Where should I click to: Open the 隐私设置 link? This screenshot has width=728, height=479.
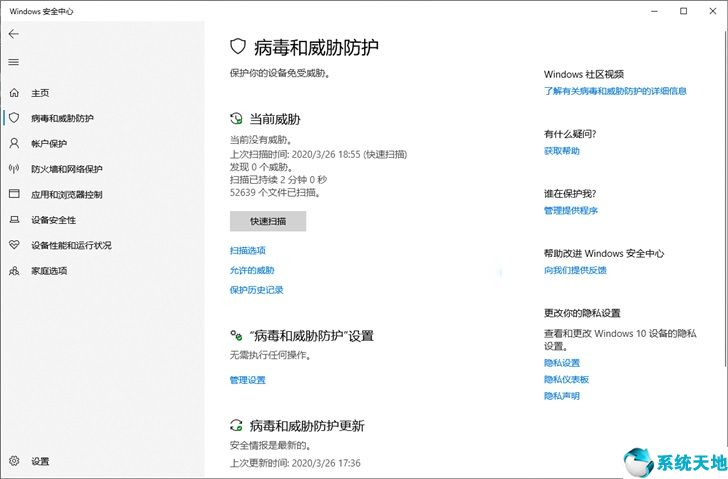coord(562,363)
